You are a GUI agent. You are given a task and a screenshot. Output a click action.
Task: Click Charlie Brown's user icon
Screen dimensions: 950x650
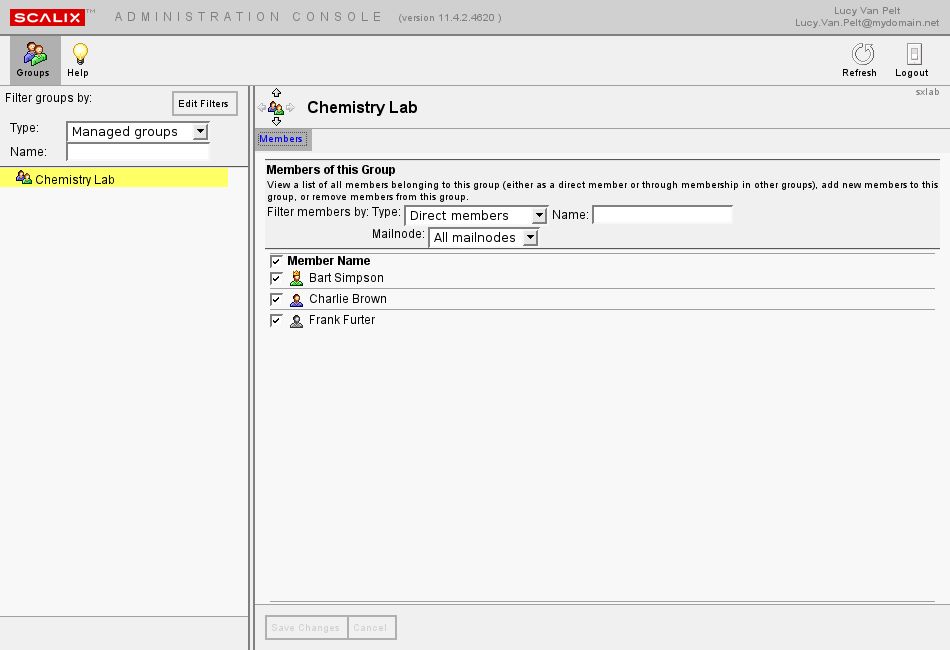(x=296, y=300)
